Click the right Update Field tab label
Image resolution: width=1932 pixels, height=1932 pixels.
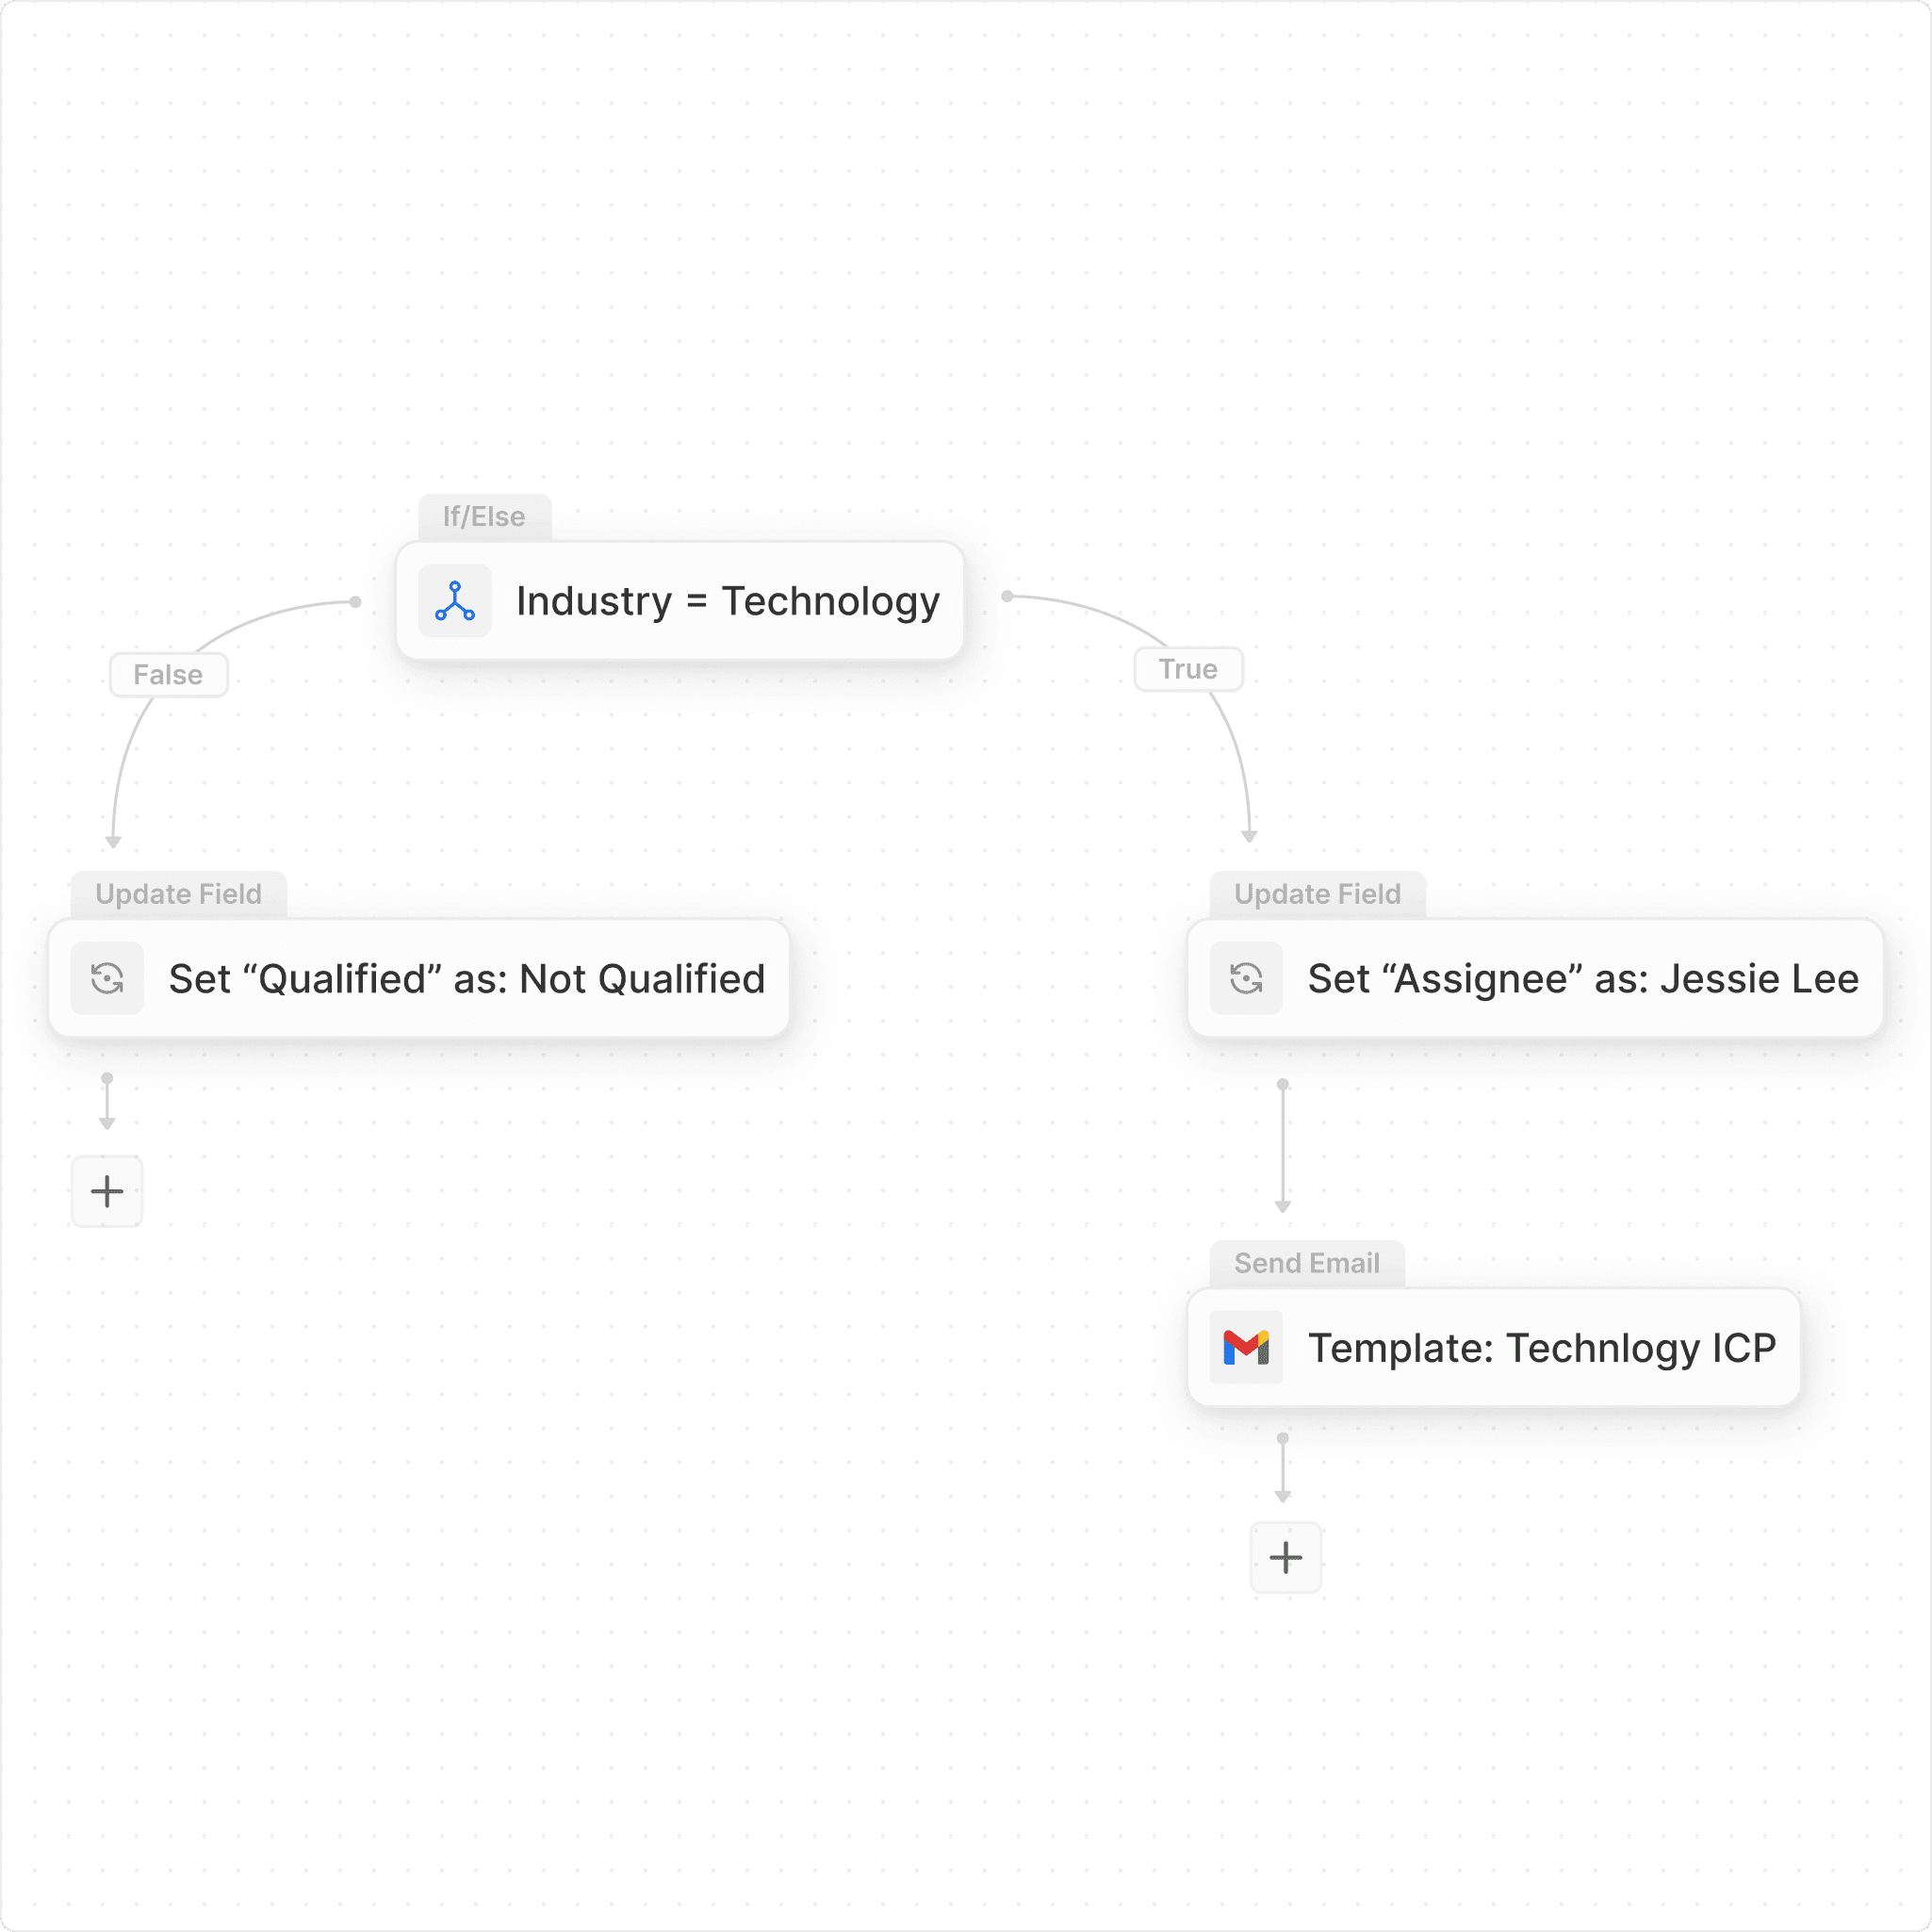(x=1317, y=894)
